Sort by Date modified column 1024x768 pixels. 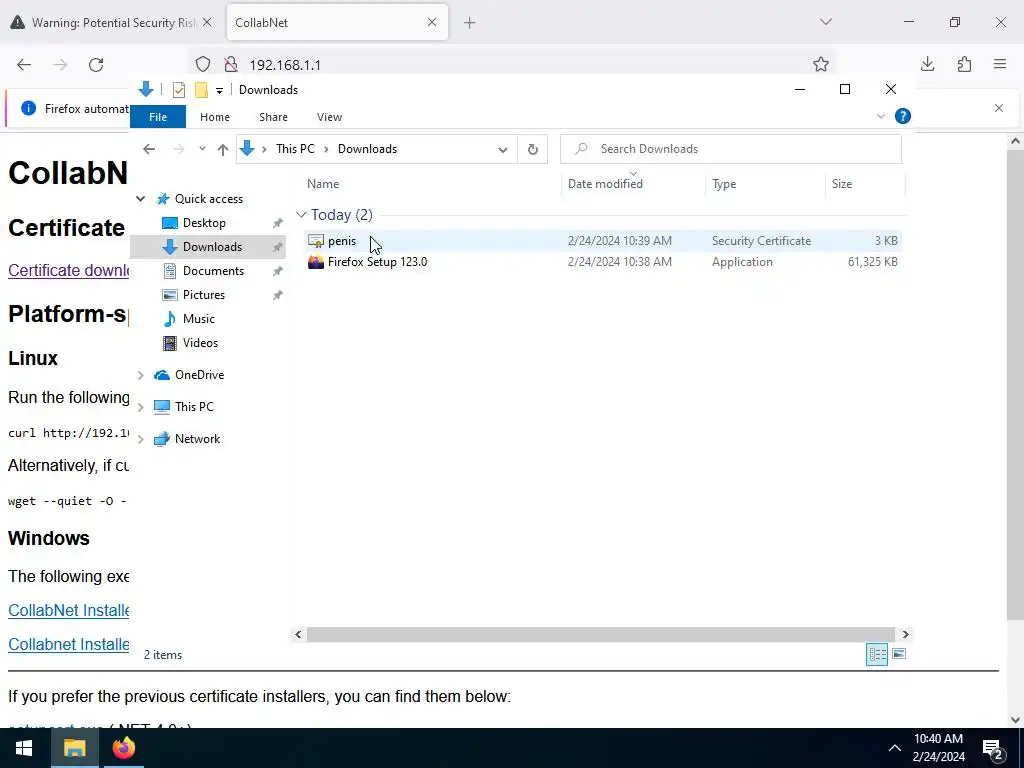(x=605, y=184)
